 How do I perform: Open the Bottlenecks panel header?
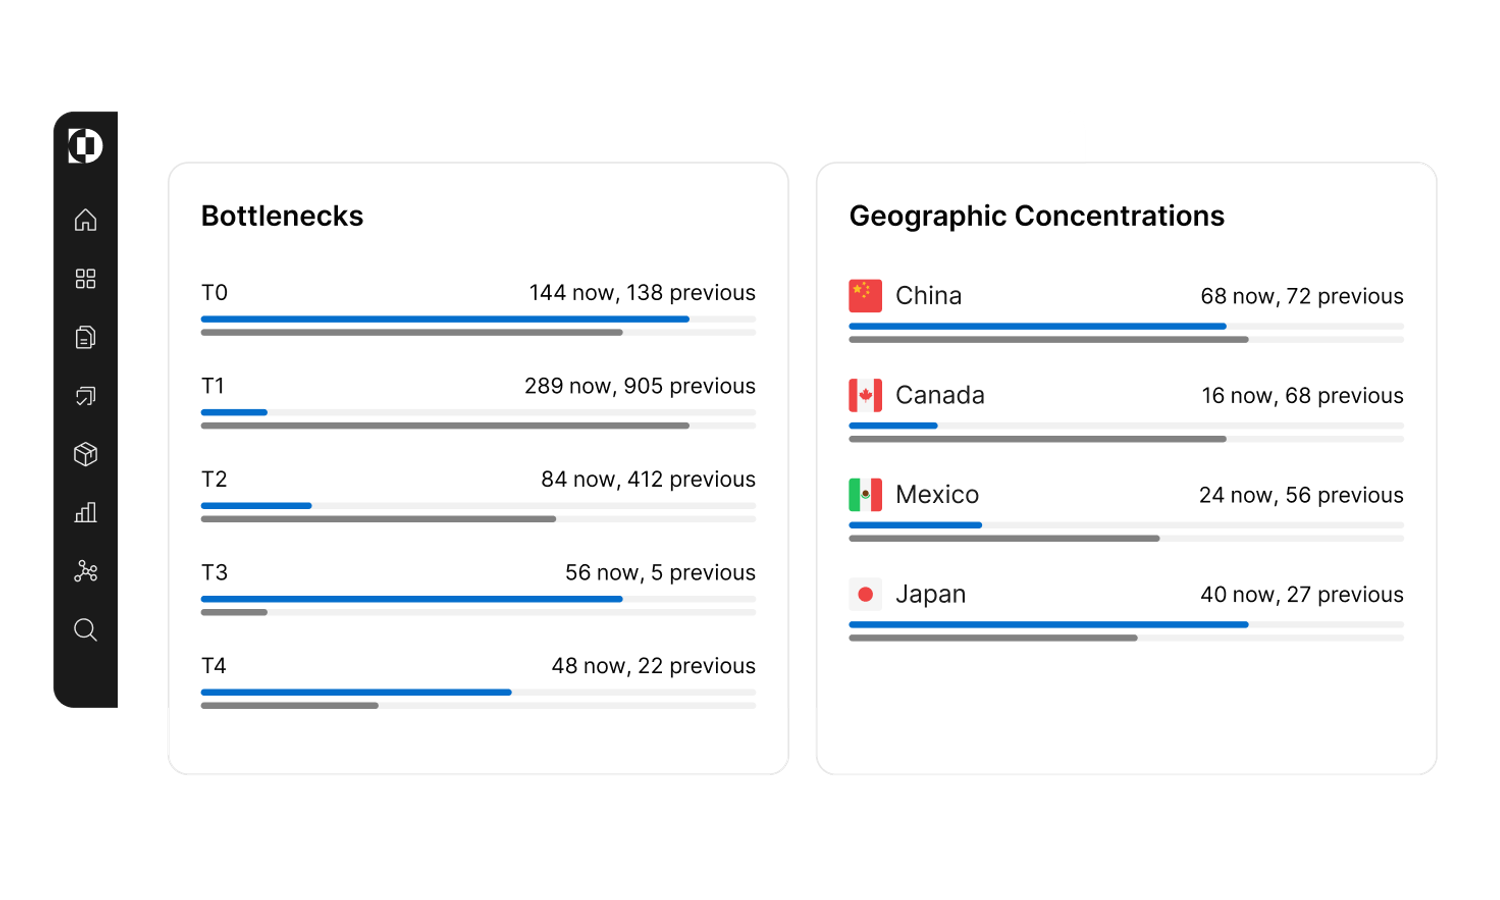[282, 215]
